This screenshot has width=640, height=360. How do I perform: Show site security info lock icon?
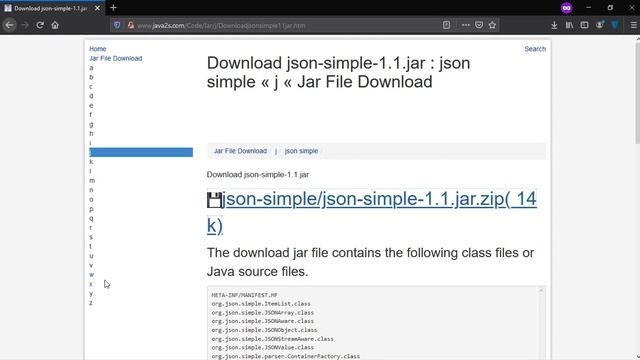point(131,25)
